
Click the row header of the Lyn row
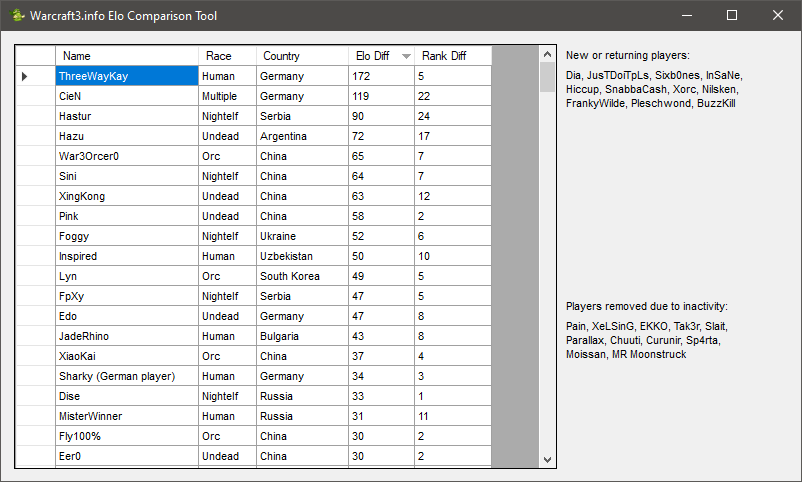click(x=35, y=276)
